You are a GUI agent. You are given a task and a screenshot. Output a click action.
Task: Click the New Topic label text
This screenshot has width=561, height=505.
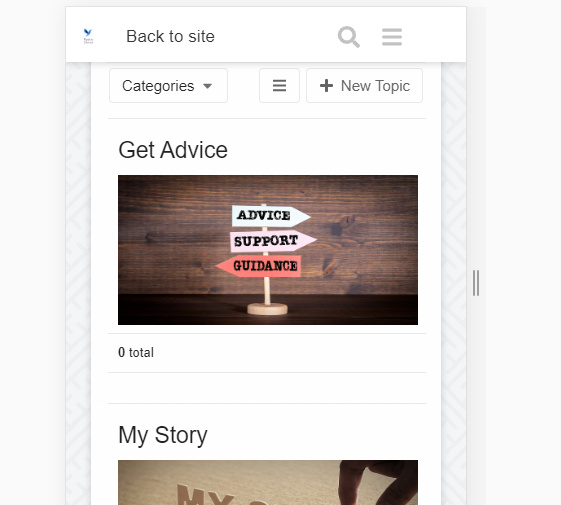point(375,86)
